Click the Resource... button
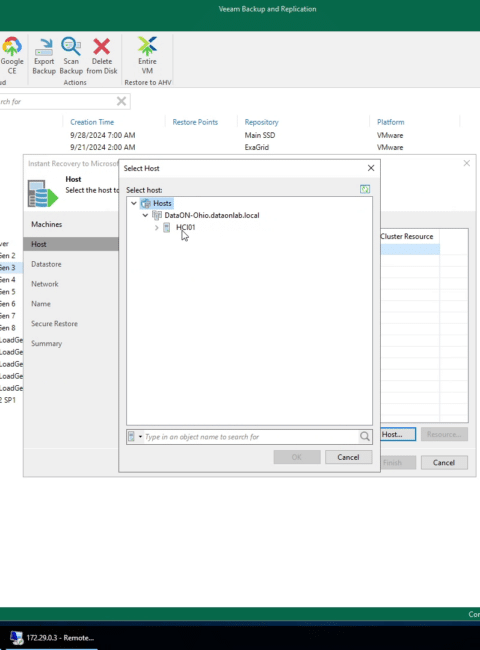The height and width of the screenshot is (650, 480). 444,434
